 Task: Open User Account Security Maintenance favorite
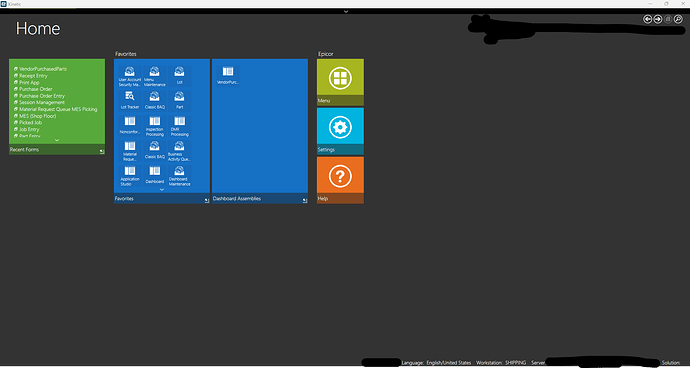click(130, 77)
